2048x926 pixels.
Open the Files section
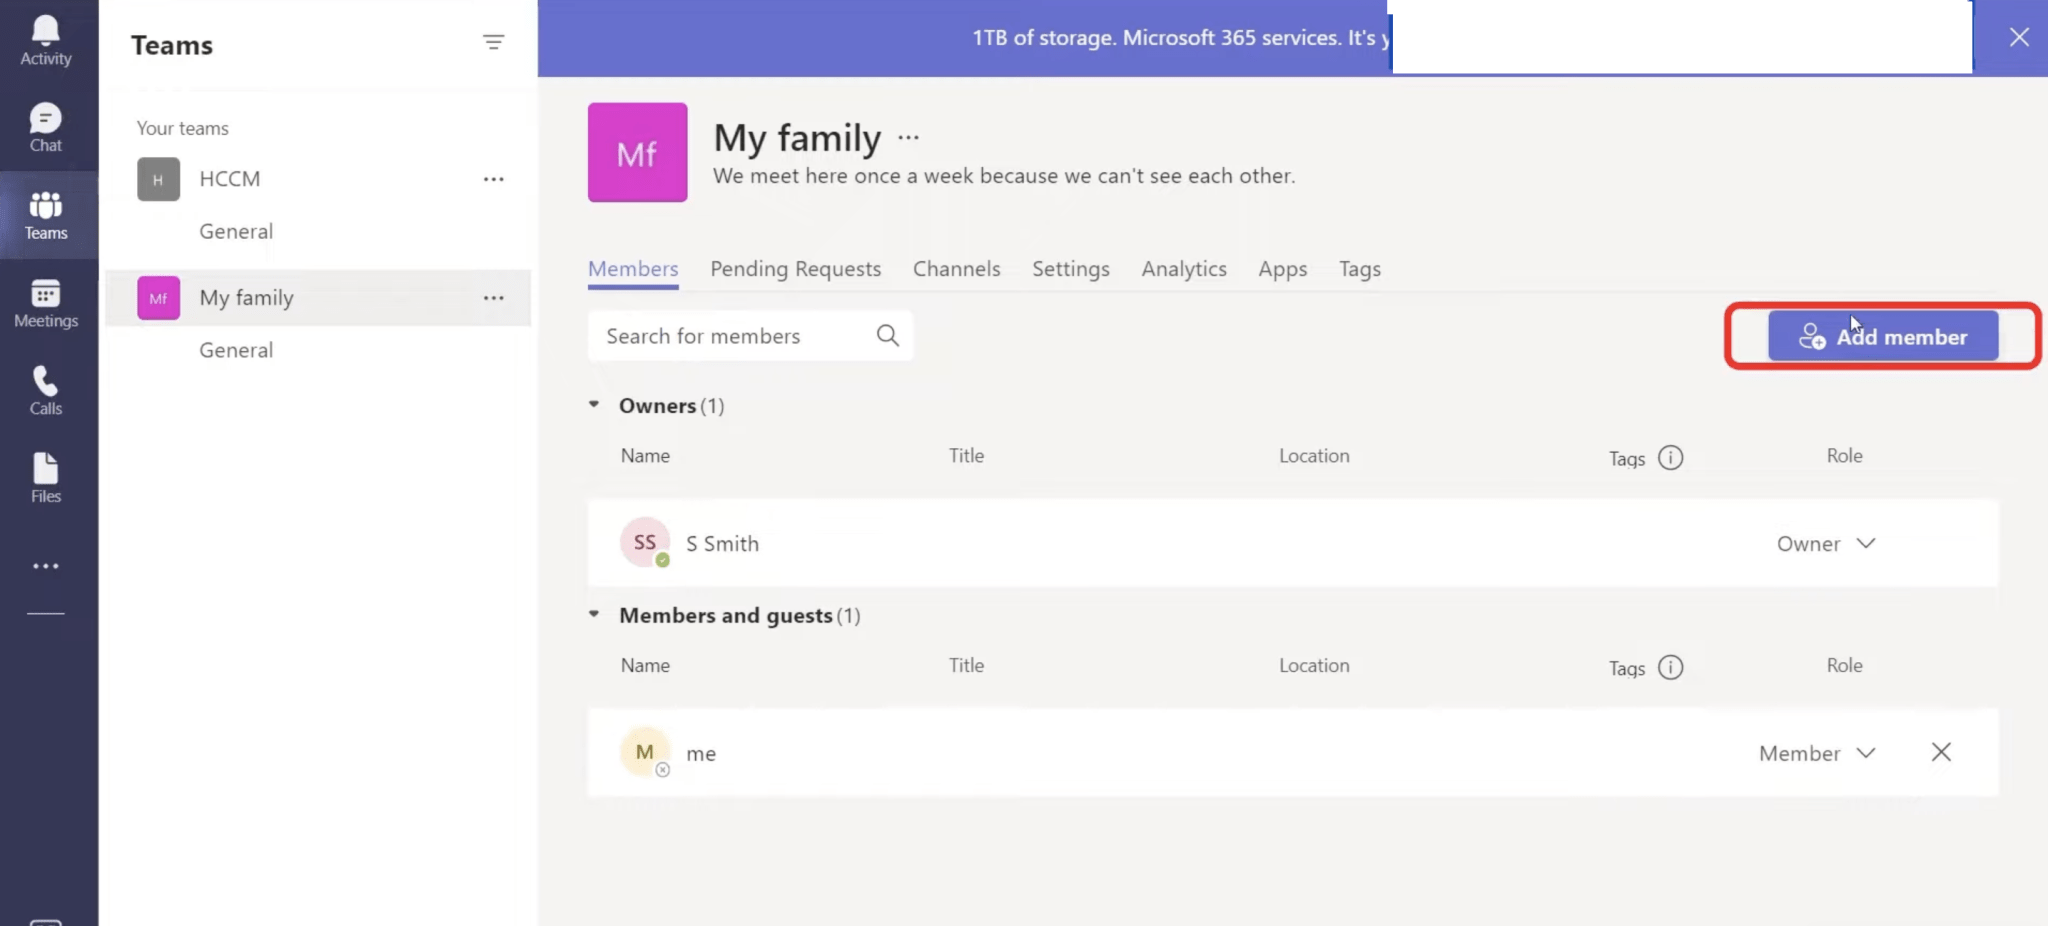[45, 477]
